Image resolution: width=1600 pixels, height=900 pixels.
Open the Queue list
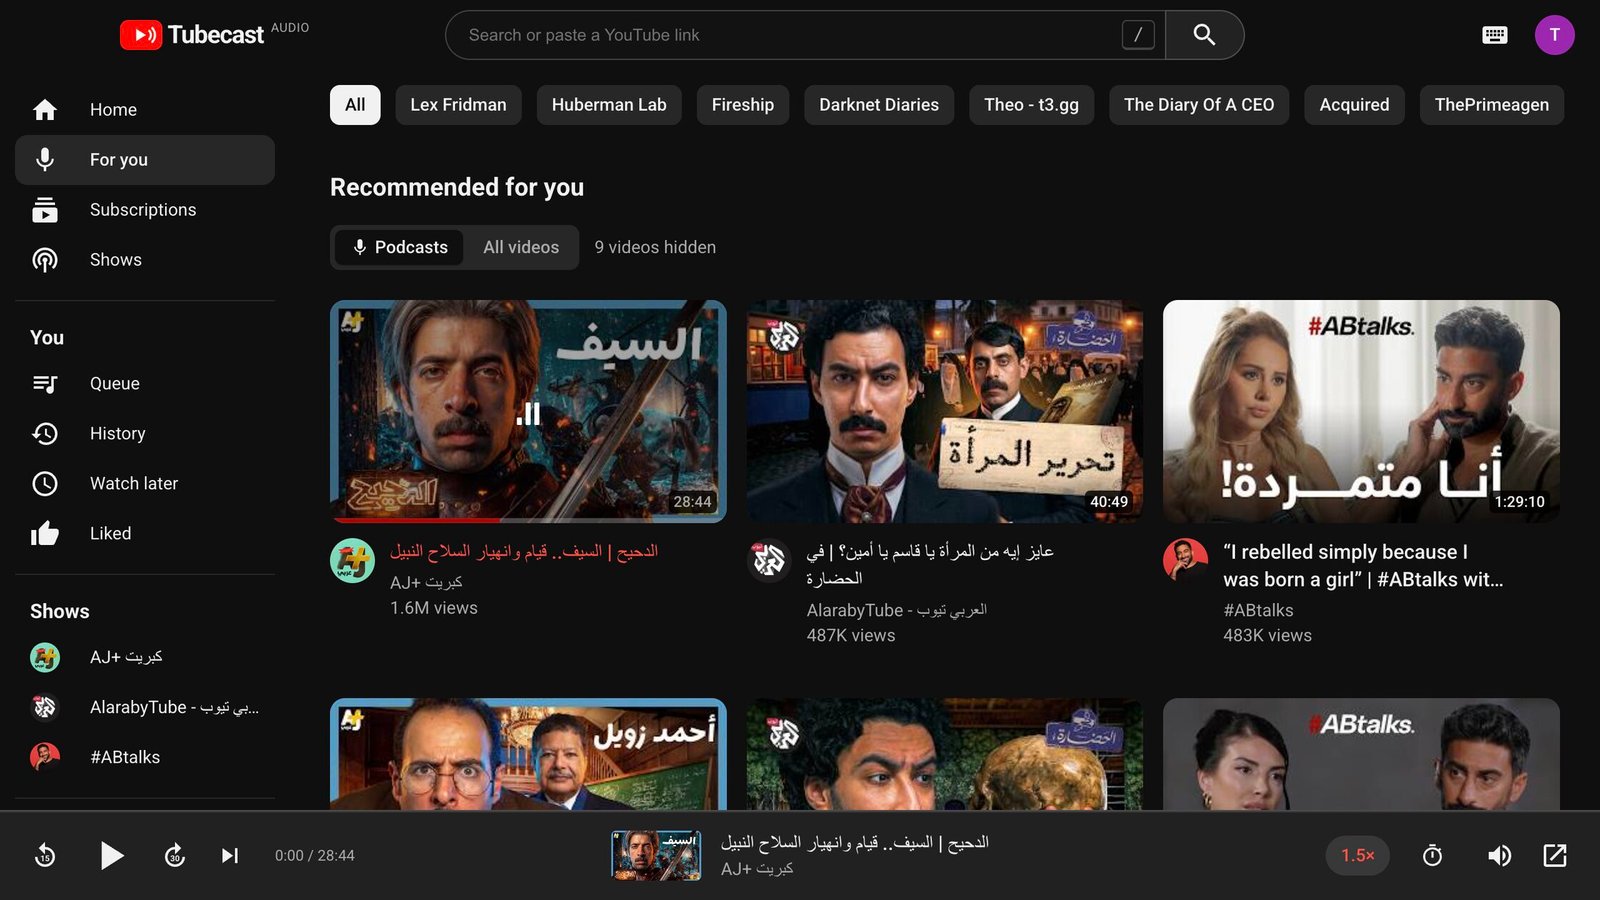point(145,384)
